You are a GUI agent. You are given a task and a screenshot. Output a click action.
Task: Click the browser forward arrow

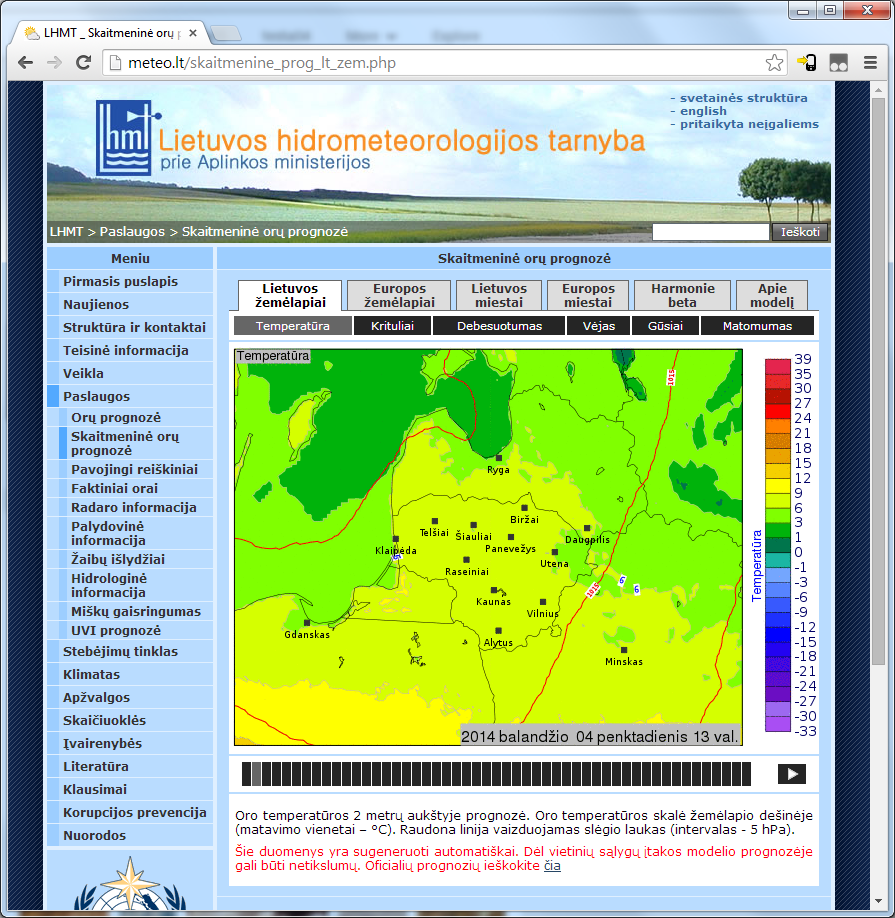coord(54,63)
